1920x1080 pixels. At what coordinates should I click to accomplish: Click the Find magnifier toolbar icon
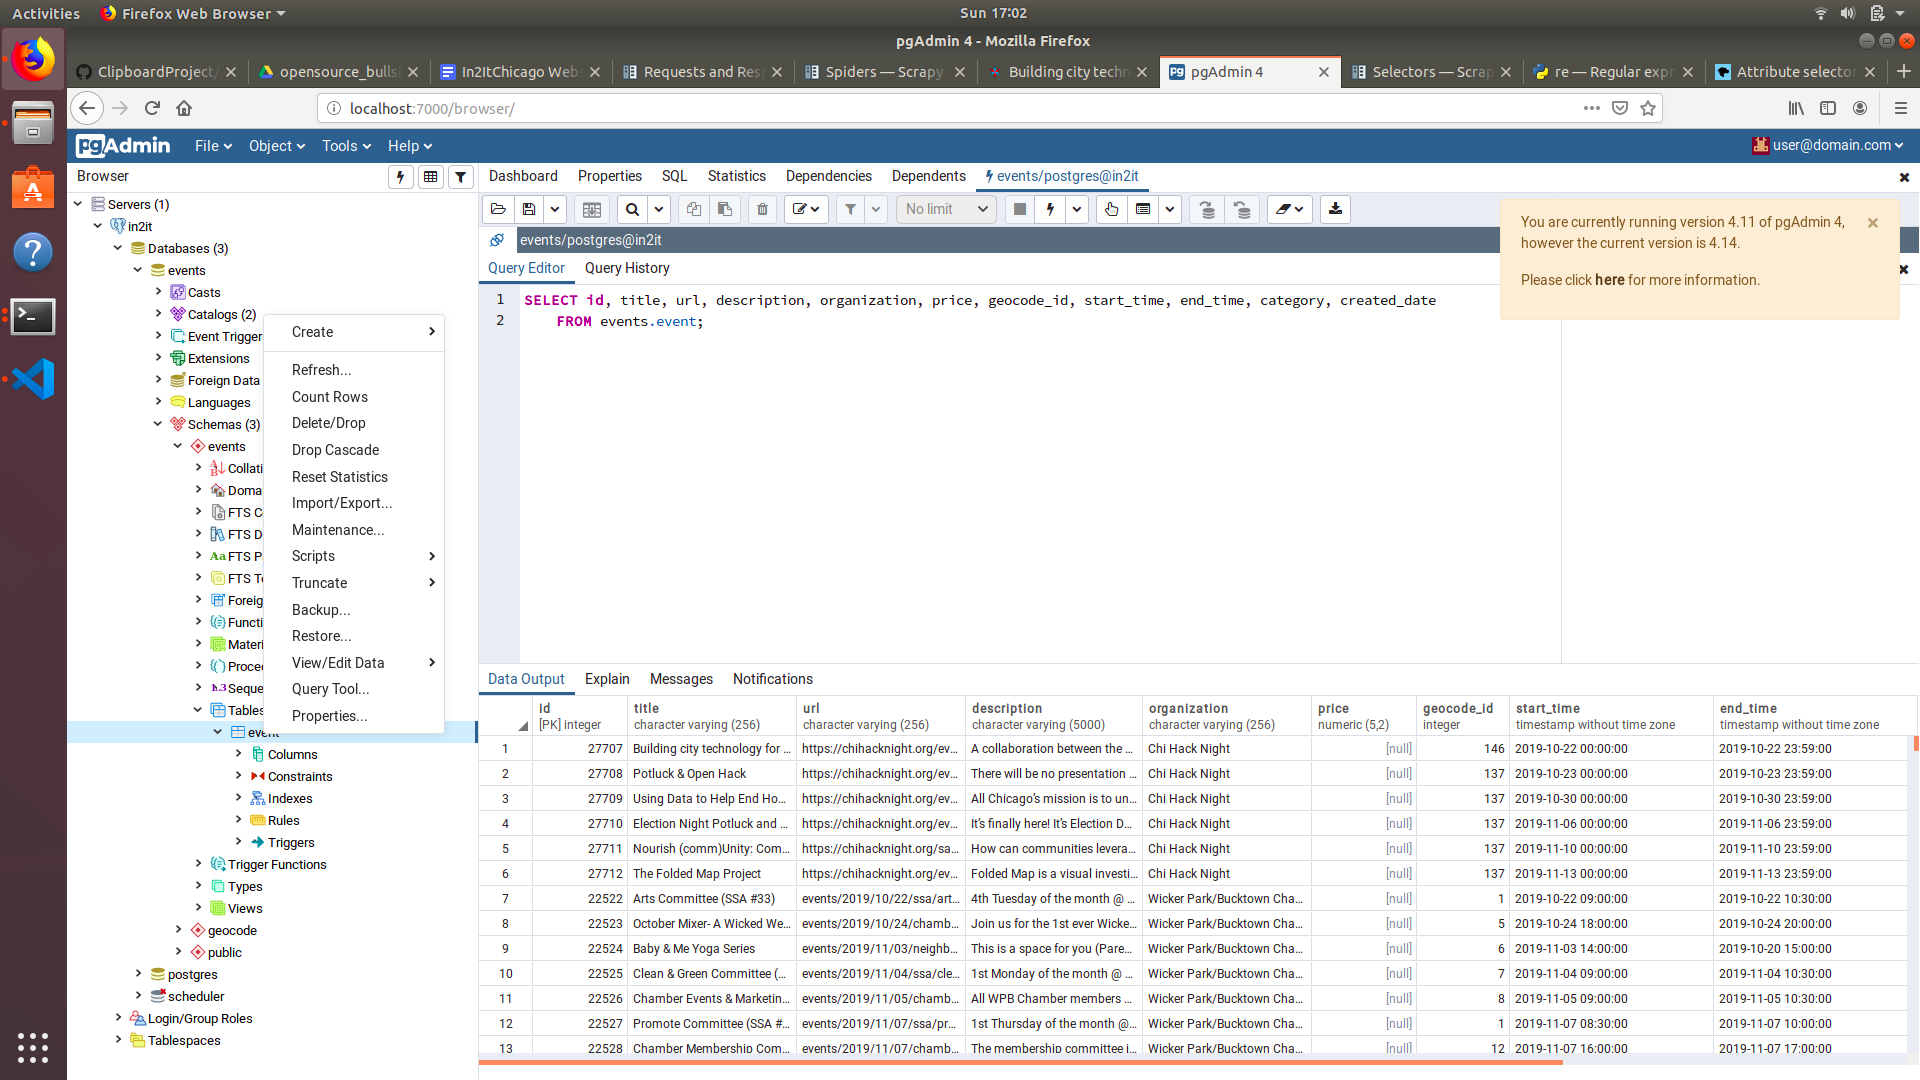(632, 209)
